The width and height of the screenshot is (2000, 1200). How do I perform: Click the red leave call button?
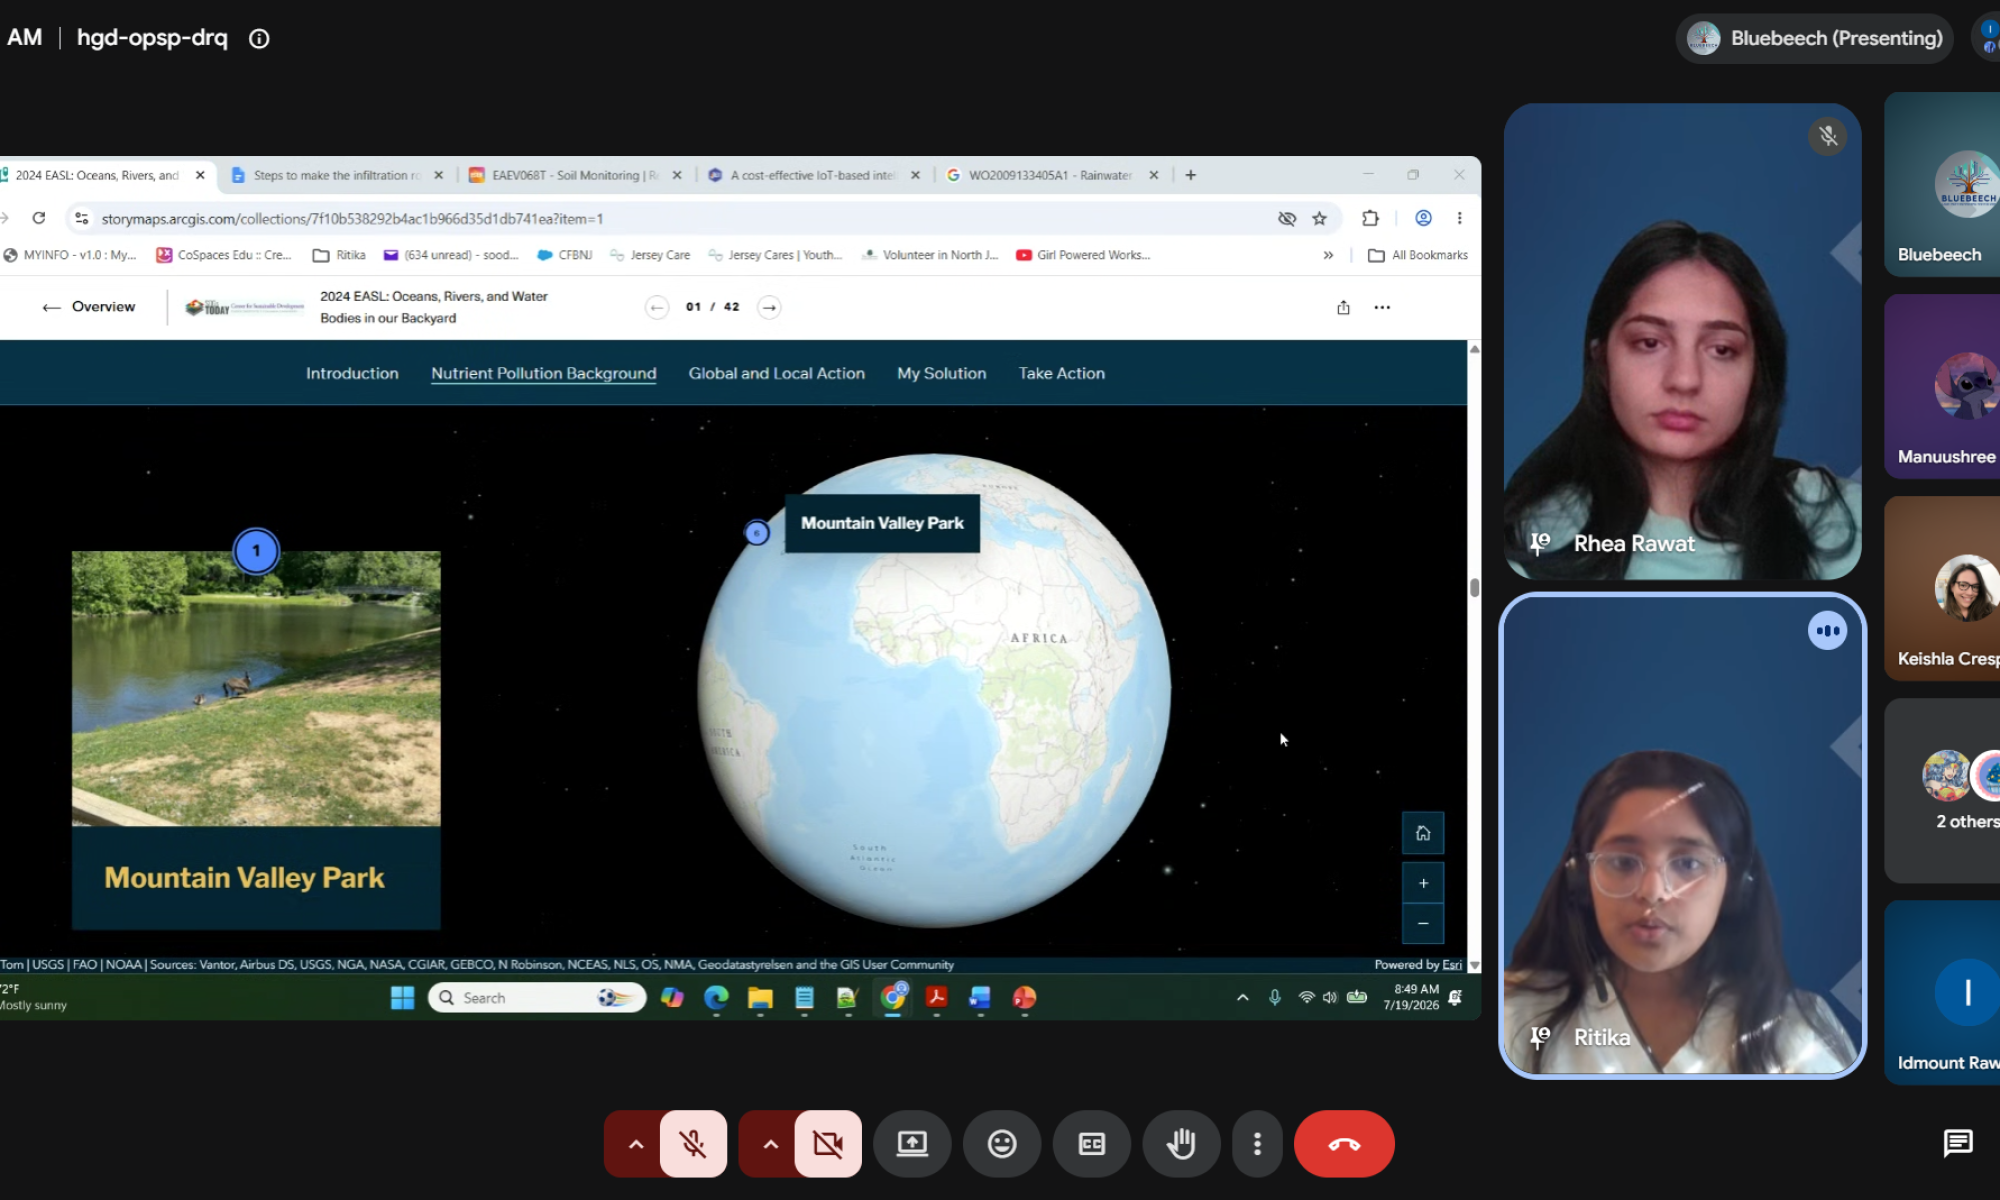pos(1344,1143)
